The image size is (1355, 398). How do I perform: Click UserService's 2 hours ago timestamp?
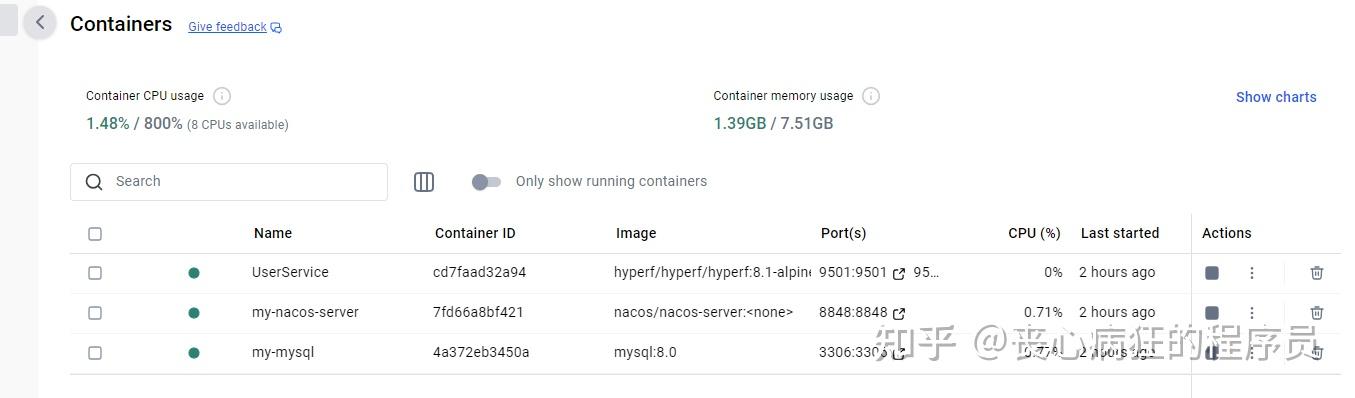[x=1117, y=272]
